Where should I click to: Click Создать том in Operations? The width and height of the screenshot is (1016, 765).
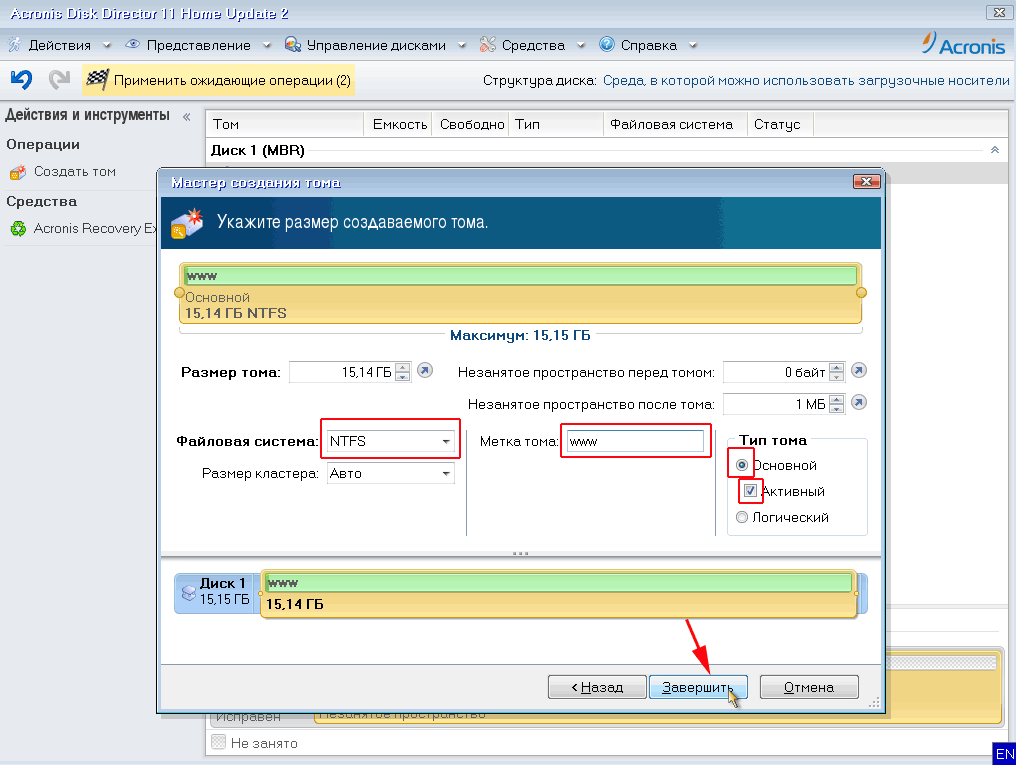(75, 172)
